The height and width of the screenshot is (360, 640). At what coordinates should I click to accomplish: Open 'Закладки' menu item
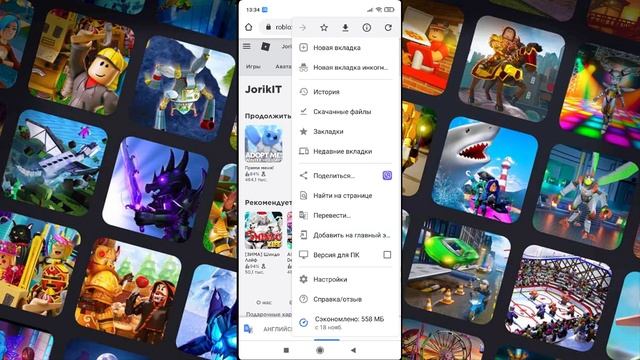[346, 131]
